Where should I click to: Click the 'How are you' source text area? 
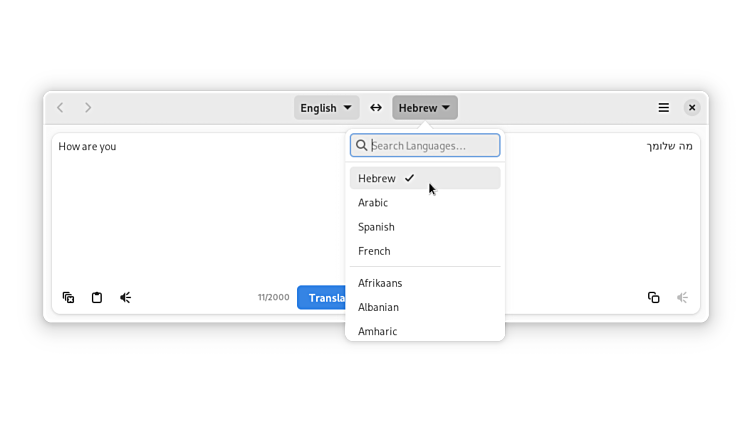point(190,200)
